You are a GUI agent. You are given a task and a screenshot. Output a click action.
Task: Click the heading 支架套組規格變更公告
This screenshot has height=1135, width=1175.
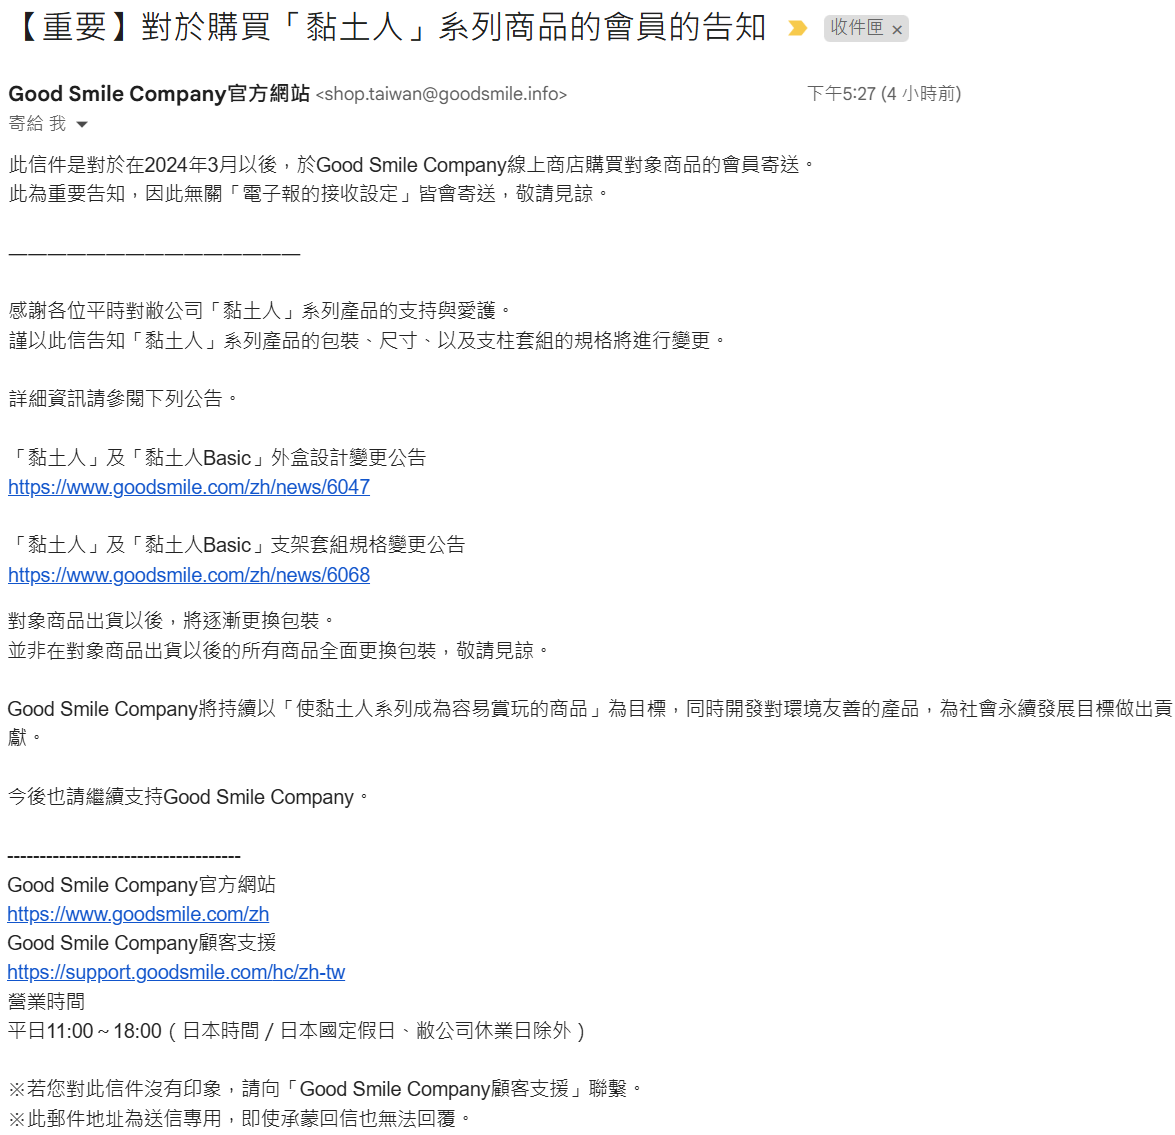[237, 545]
